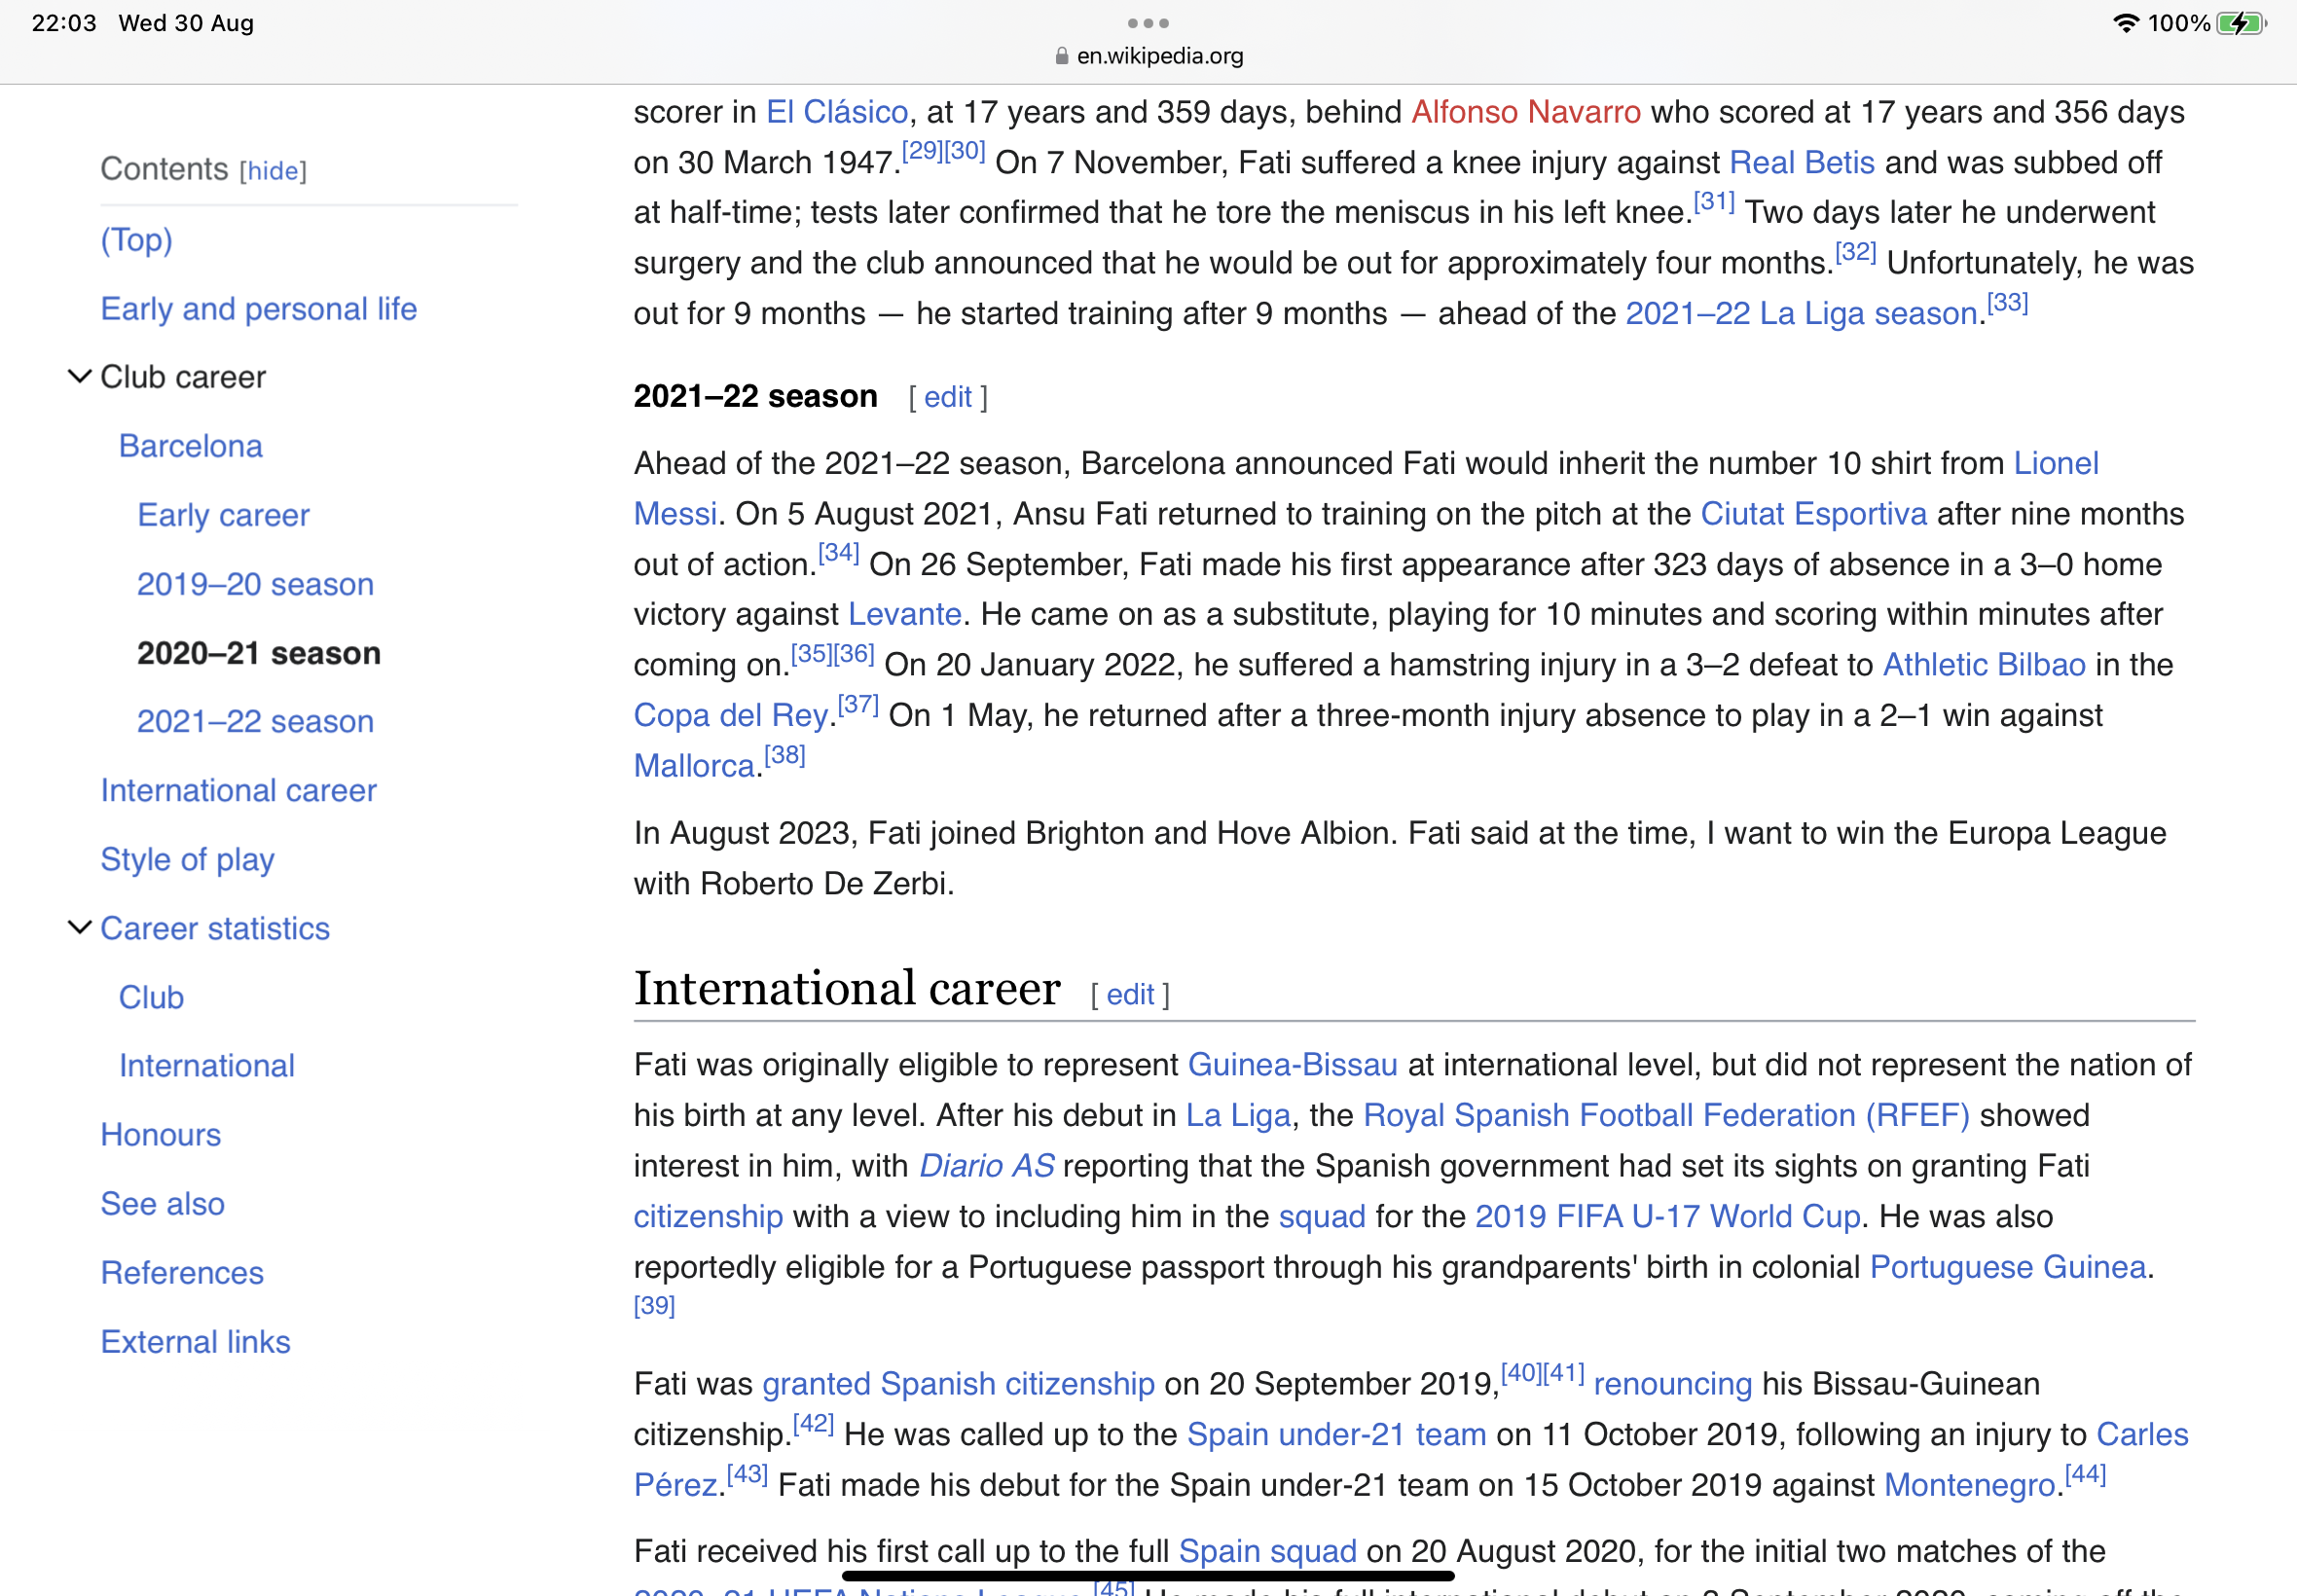Tap the battery charging icon

2241,23
